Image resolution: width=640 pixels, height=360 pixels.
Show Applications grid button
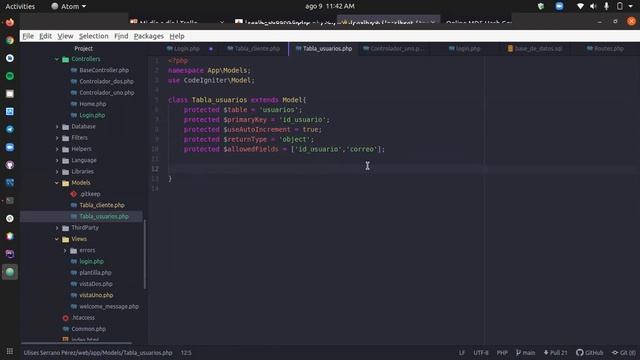[10, 351]
